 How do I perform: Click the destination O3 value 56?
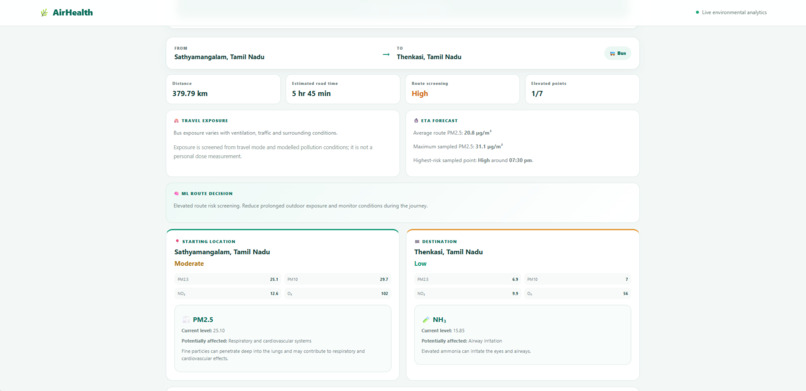pos(626,294)
